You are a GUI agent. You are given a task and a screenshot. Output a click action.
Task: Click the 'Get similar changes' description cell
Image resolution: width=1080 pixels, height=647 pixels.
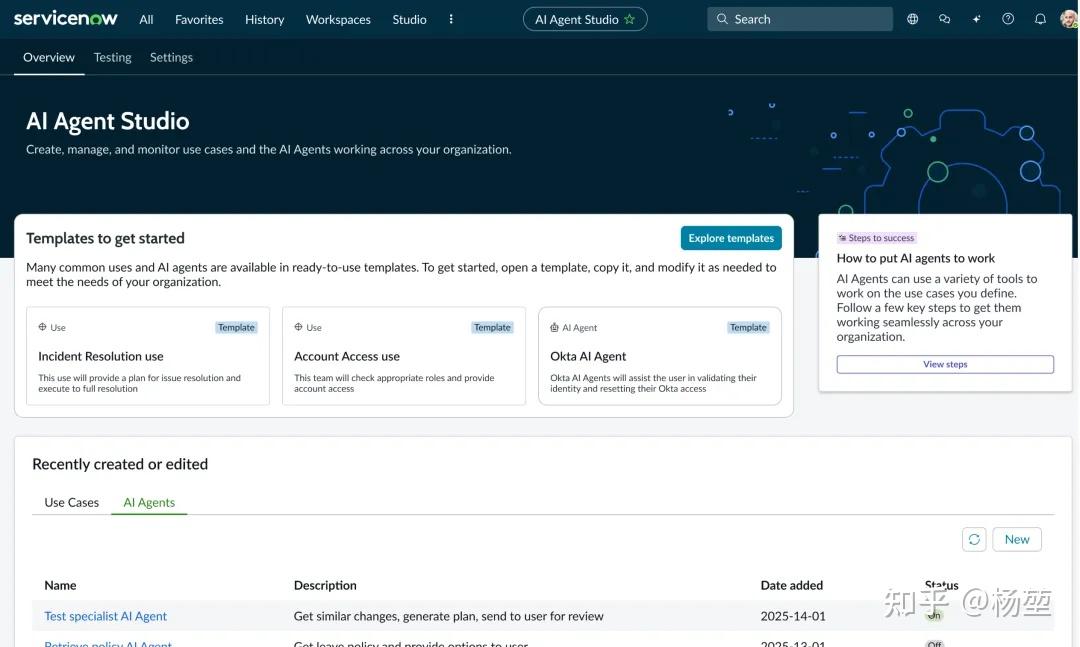point(448,616)
